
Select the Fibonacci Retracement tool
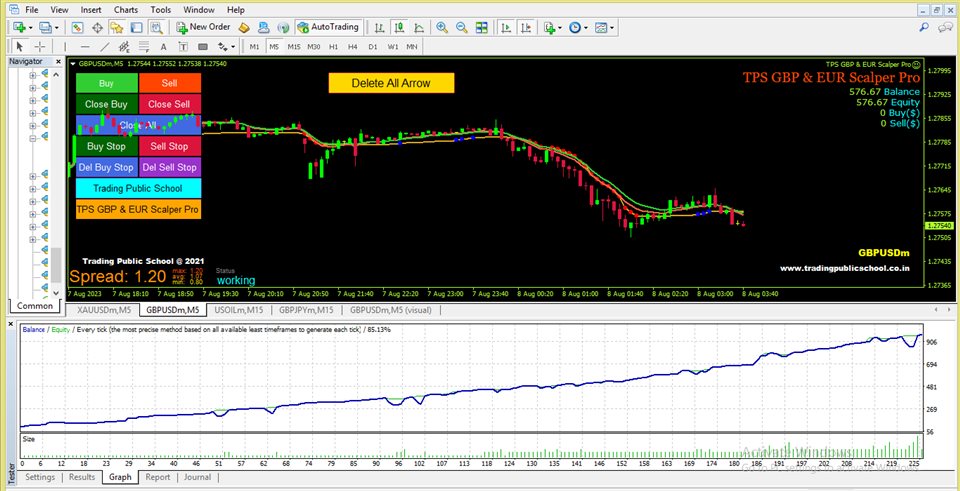point(144,46)
